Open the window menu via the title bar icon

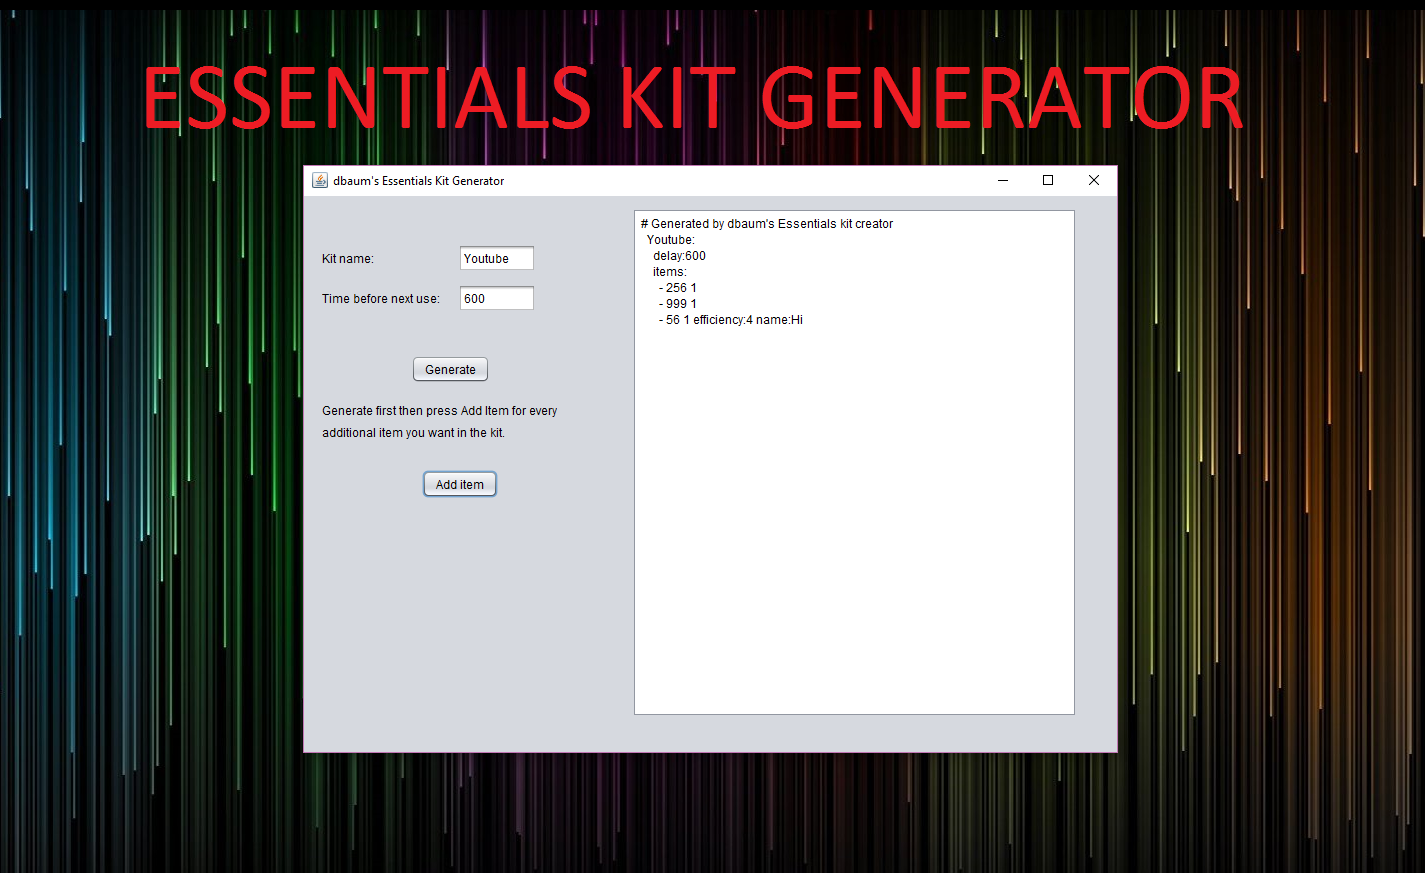319,180
